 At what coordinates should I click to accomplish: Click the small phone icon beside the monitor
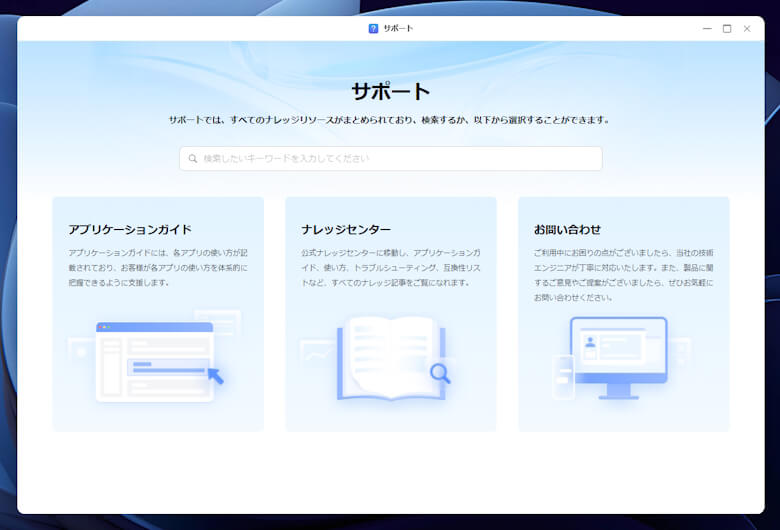pos(563,376)
